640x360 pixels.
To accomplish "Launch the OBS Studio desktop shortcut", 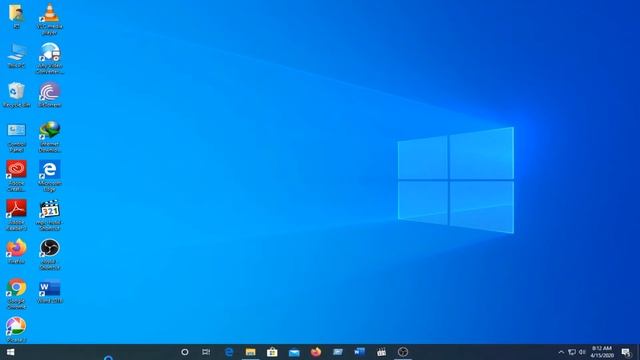I will (x=50, y=254).
